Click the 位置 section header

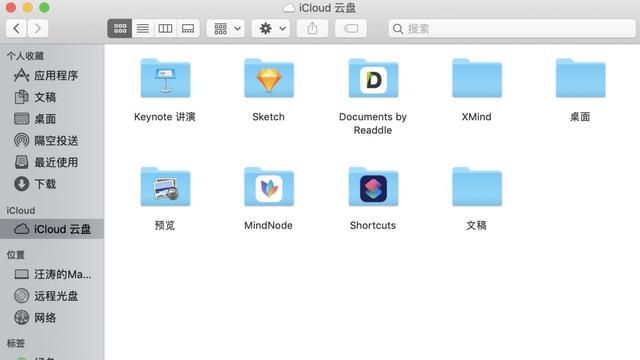pos(16,255)
